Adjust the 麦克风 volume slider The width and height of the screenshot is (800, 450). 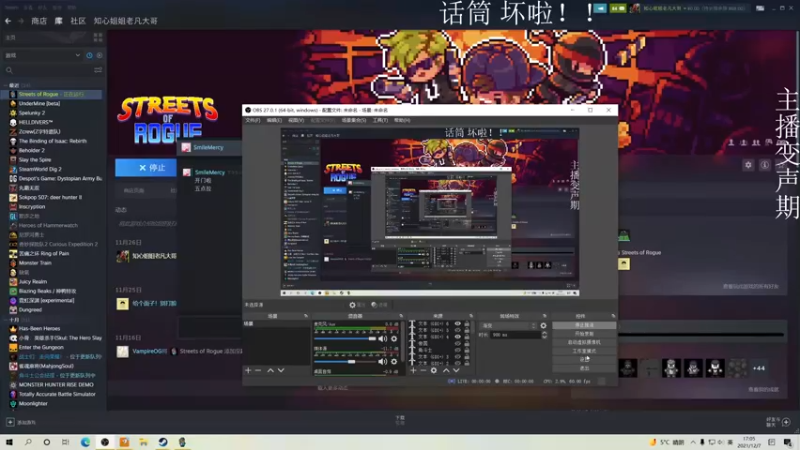click(345, 339)
